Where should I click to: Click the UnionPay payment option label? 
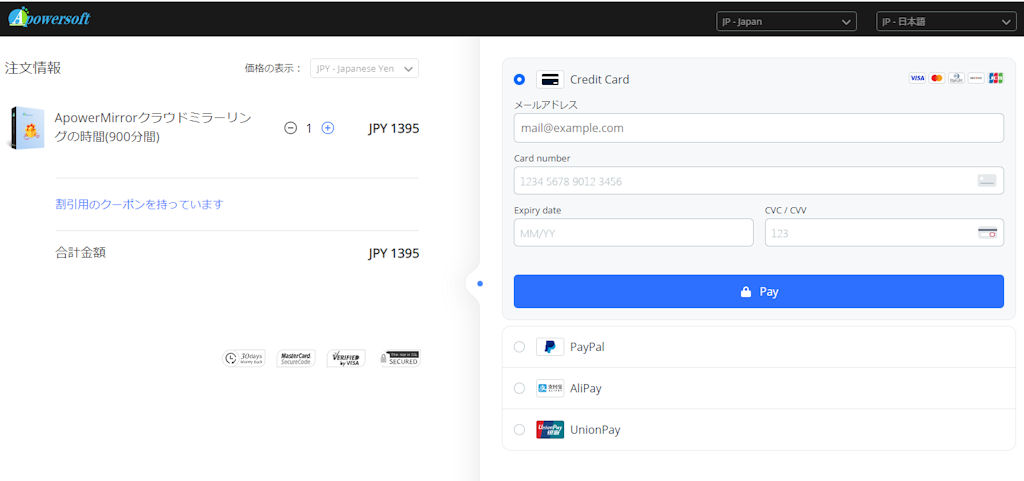[595, 430]
